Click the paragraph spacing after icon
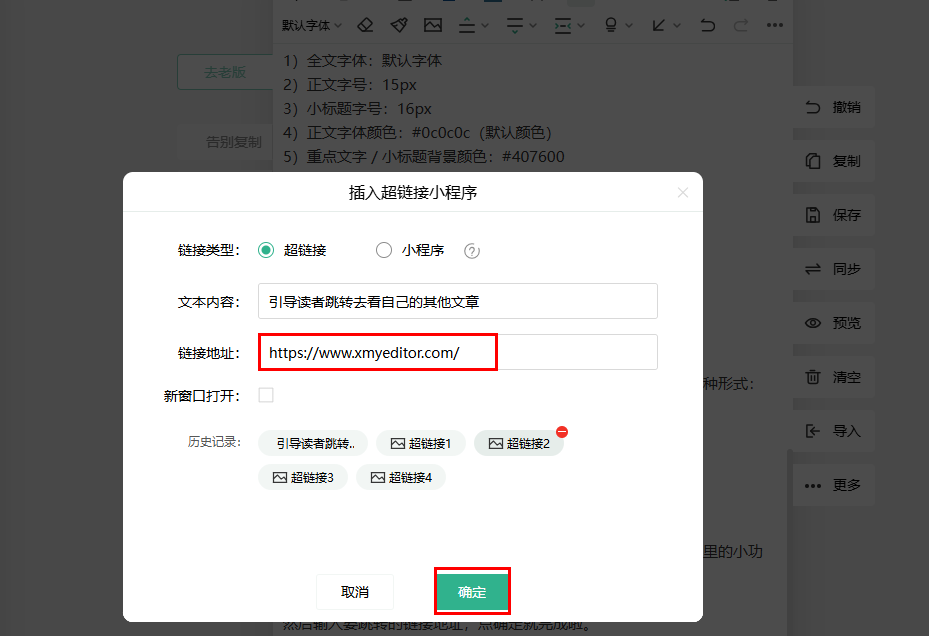The image size is (929, 636). click(x=515, y=25)
